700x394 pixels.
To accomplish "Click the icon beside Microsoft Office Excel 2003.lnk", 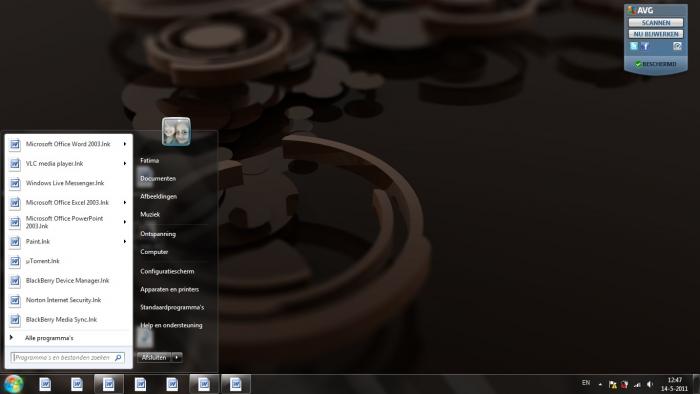I will tap(15, 203).
